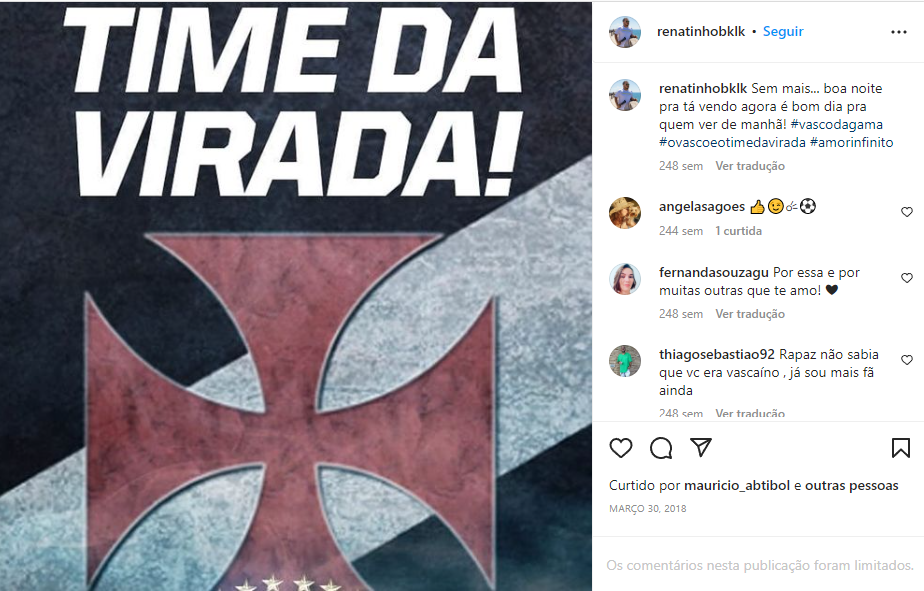Save post with the bookmark icon

click(900, 448)
